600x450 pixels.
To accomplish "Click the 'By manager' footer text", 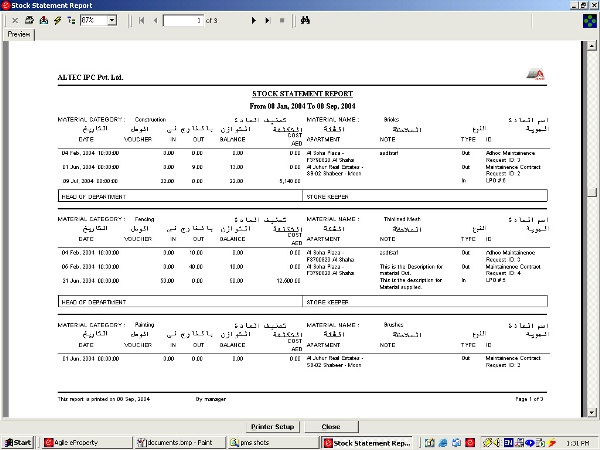I will 211,399.
